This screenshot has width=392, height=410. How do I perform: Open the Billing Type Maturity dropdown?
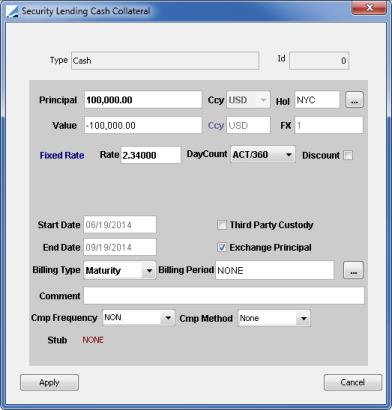(120, 270)
